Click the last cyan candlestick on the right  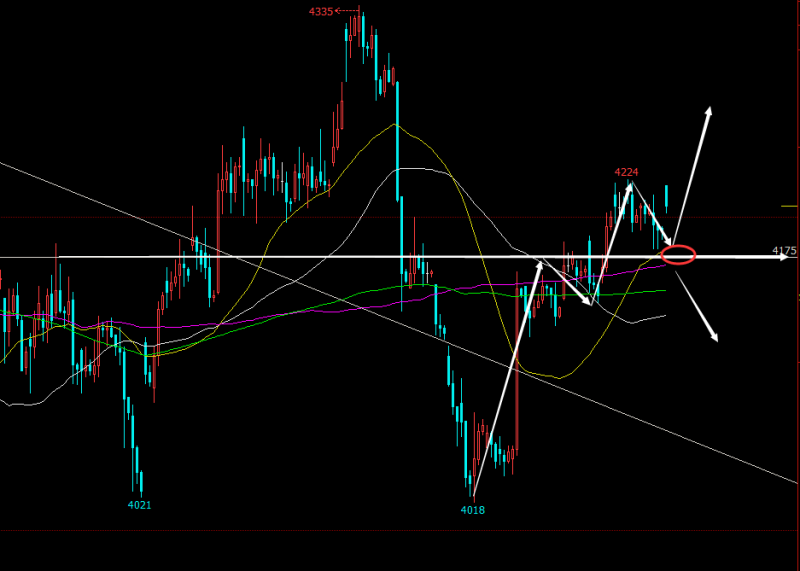pos(666,197)
